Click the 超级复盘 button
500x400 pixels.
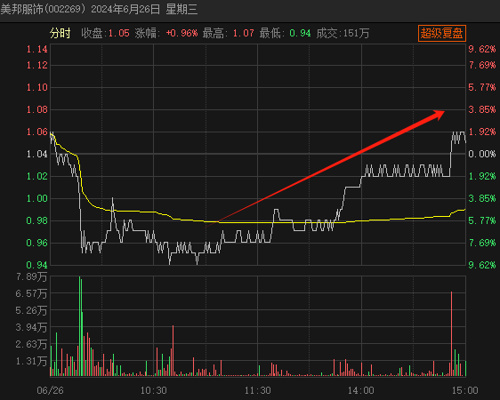442,33
